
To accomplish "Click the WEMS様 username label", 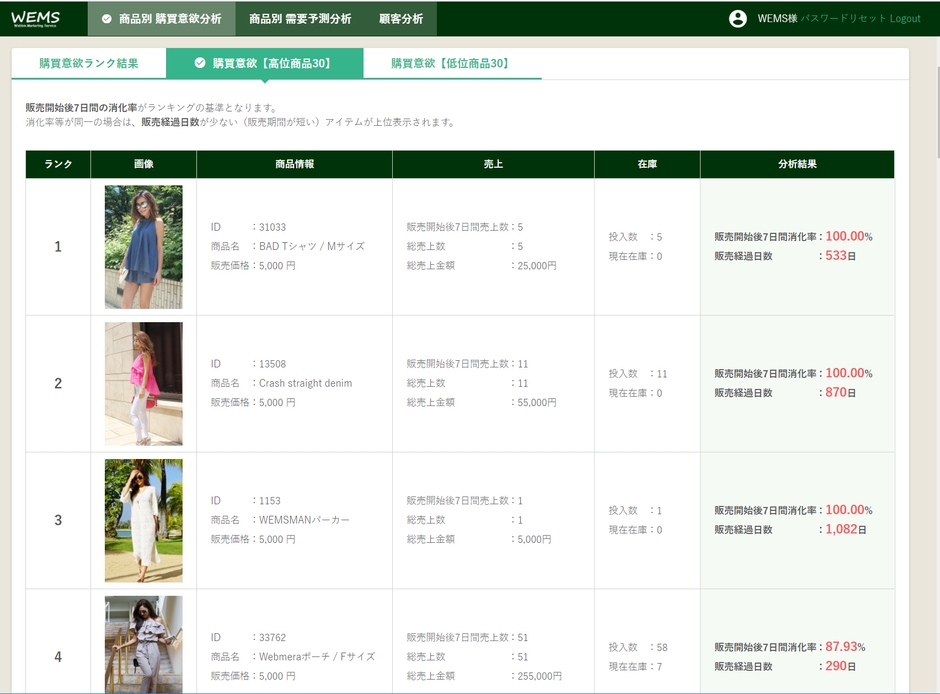I will (777, 19).
